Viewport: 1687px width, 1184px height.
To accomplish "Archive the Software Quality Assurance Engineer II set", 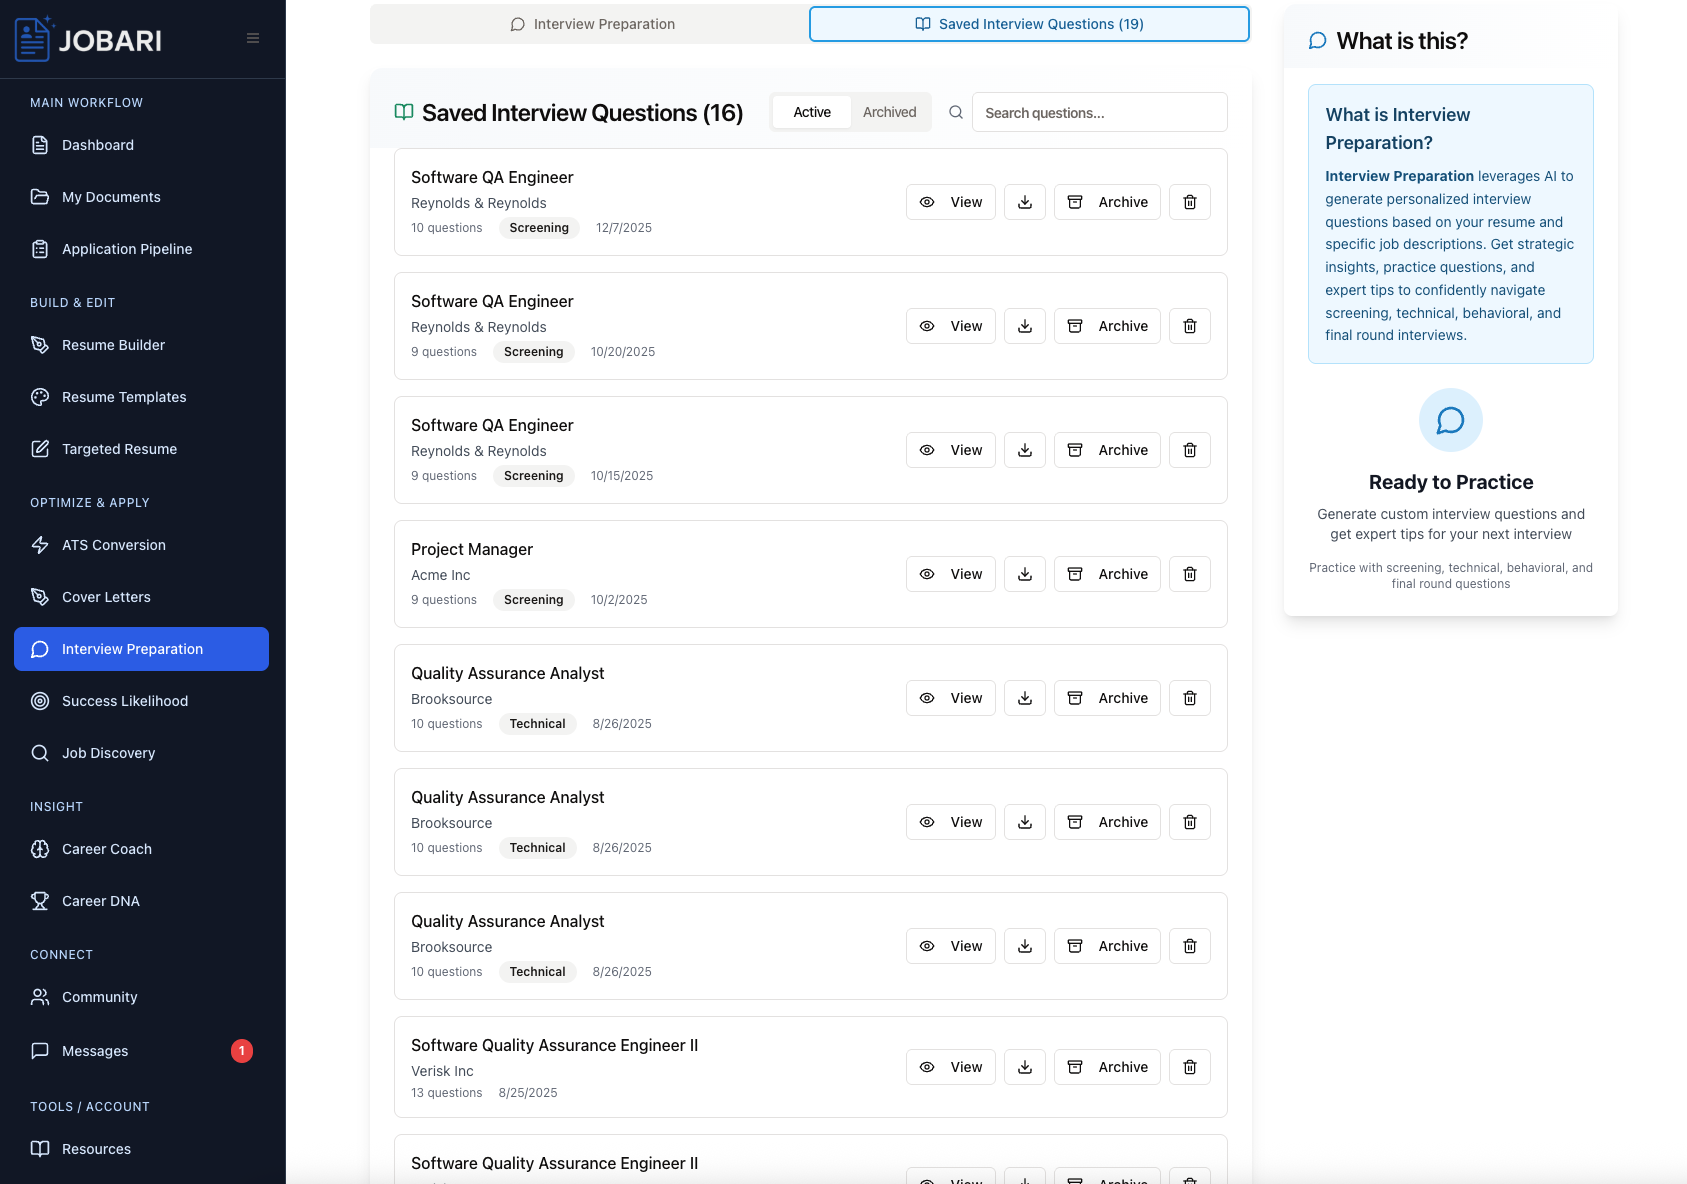I will pos(1107,1067).
